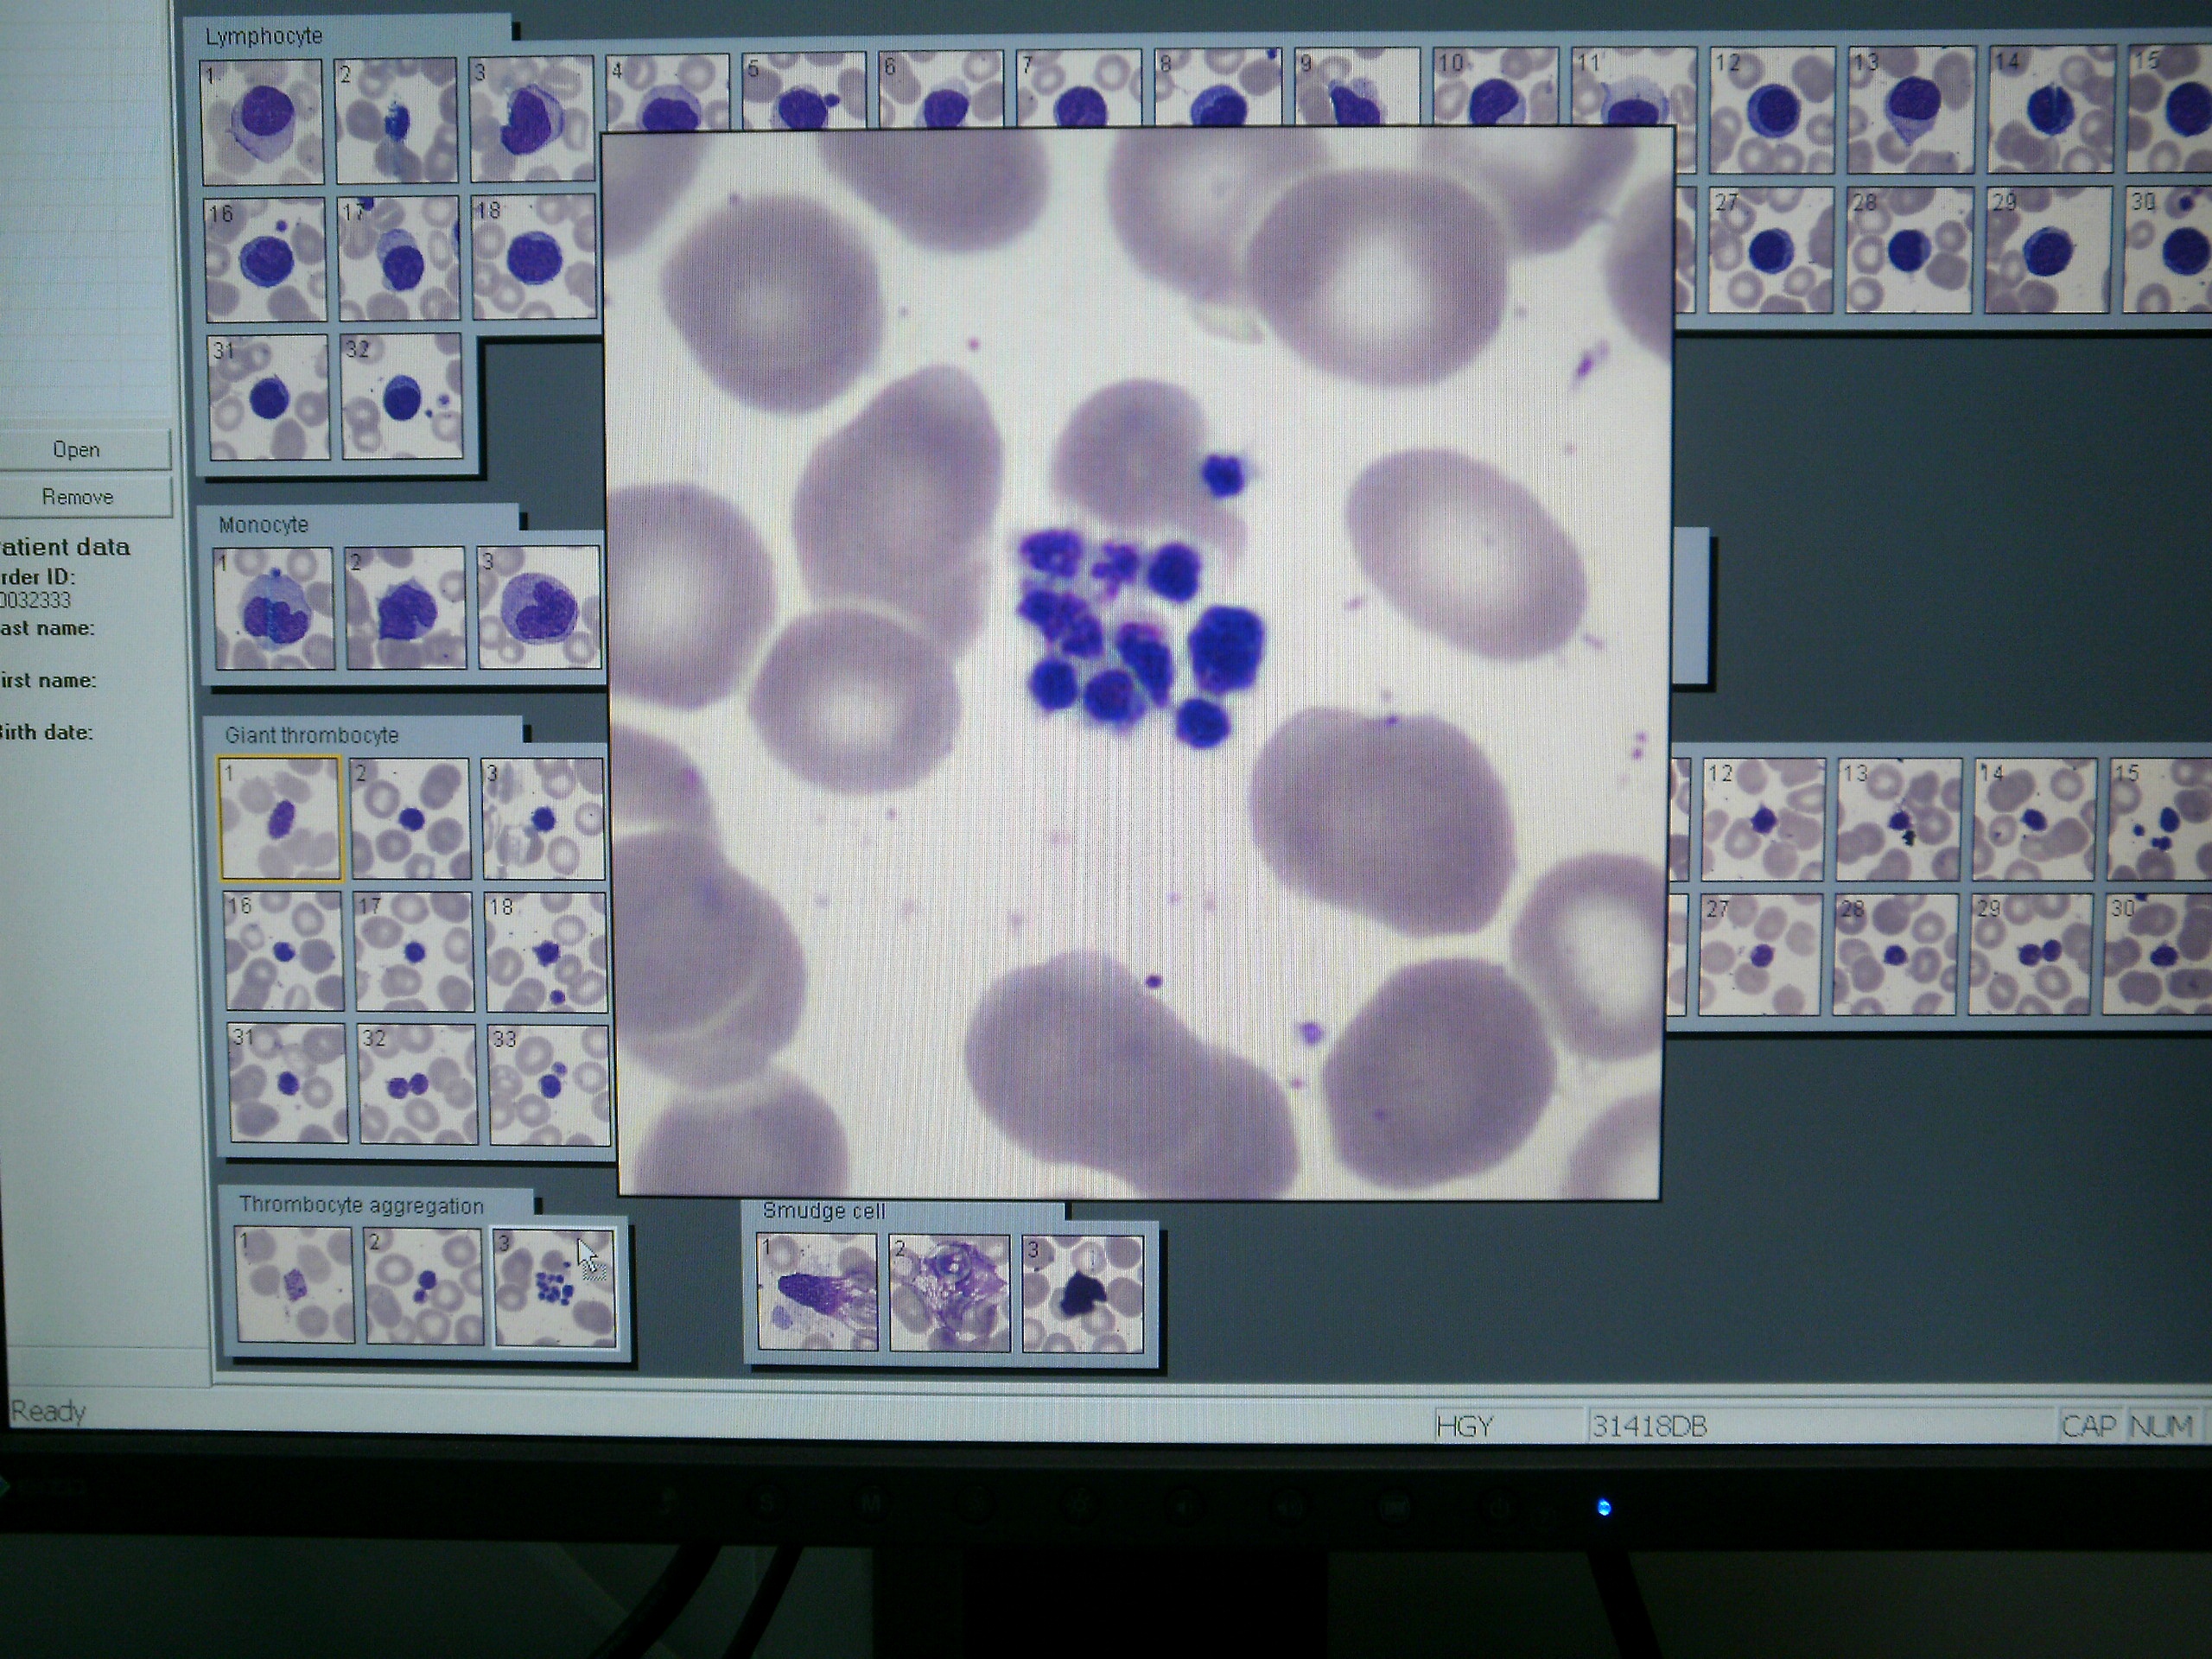The width and height of the screenshot is (2212, 1659).
Task: Click the Lymphocyte group header tab
Action: 263,36
